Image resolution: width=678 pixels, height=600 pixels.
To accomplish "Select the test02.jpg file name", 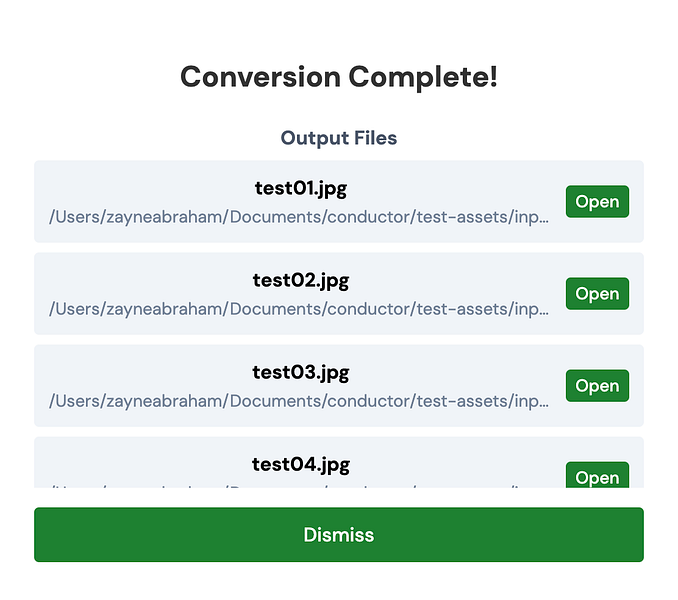I will [x=300, y=280].
